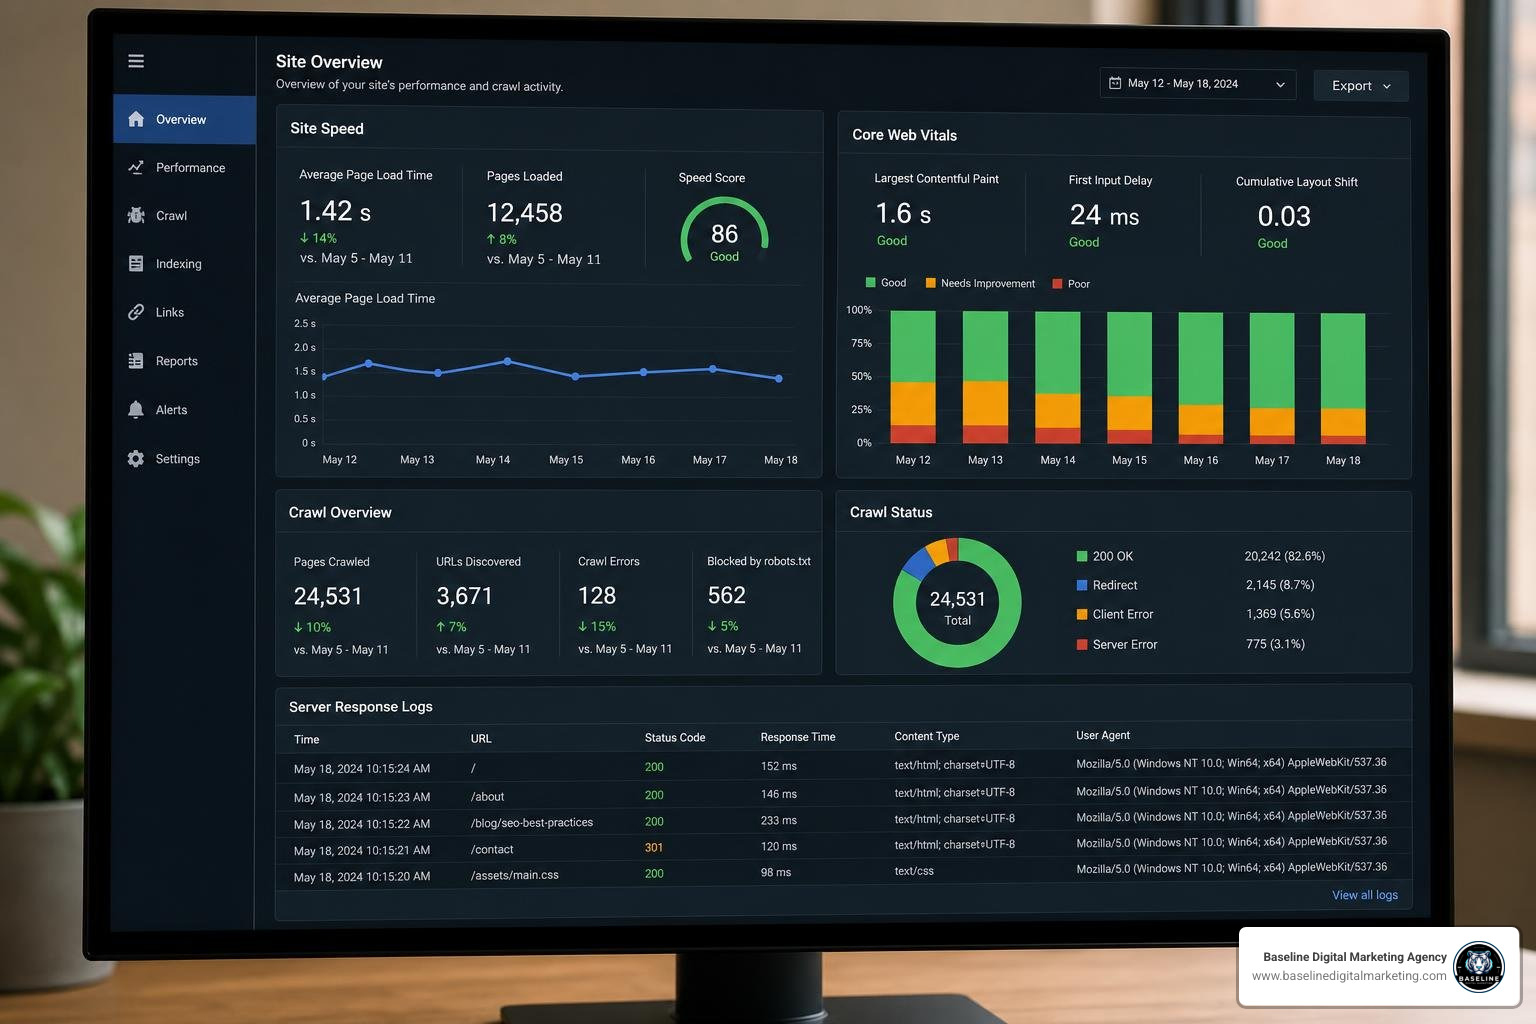This screenshot has height=1024, width=1536.
Task: Click the /about URL log row
Action: [x=843, y=794]
